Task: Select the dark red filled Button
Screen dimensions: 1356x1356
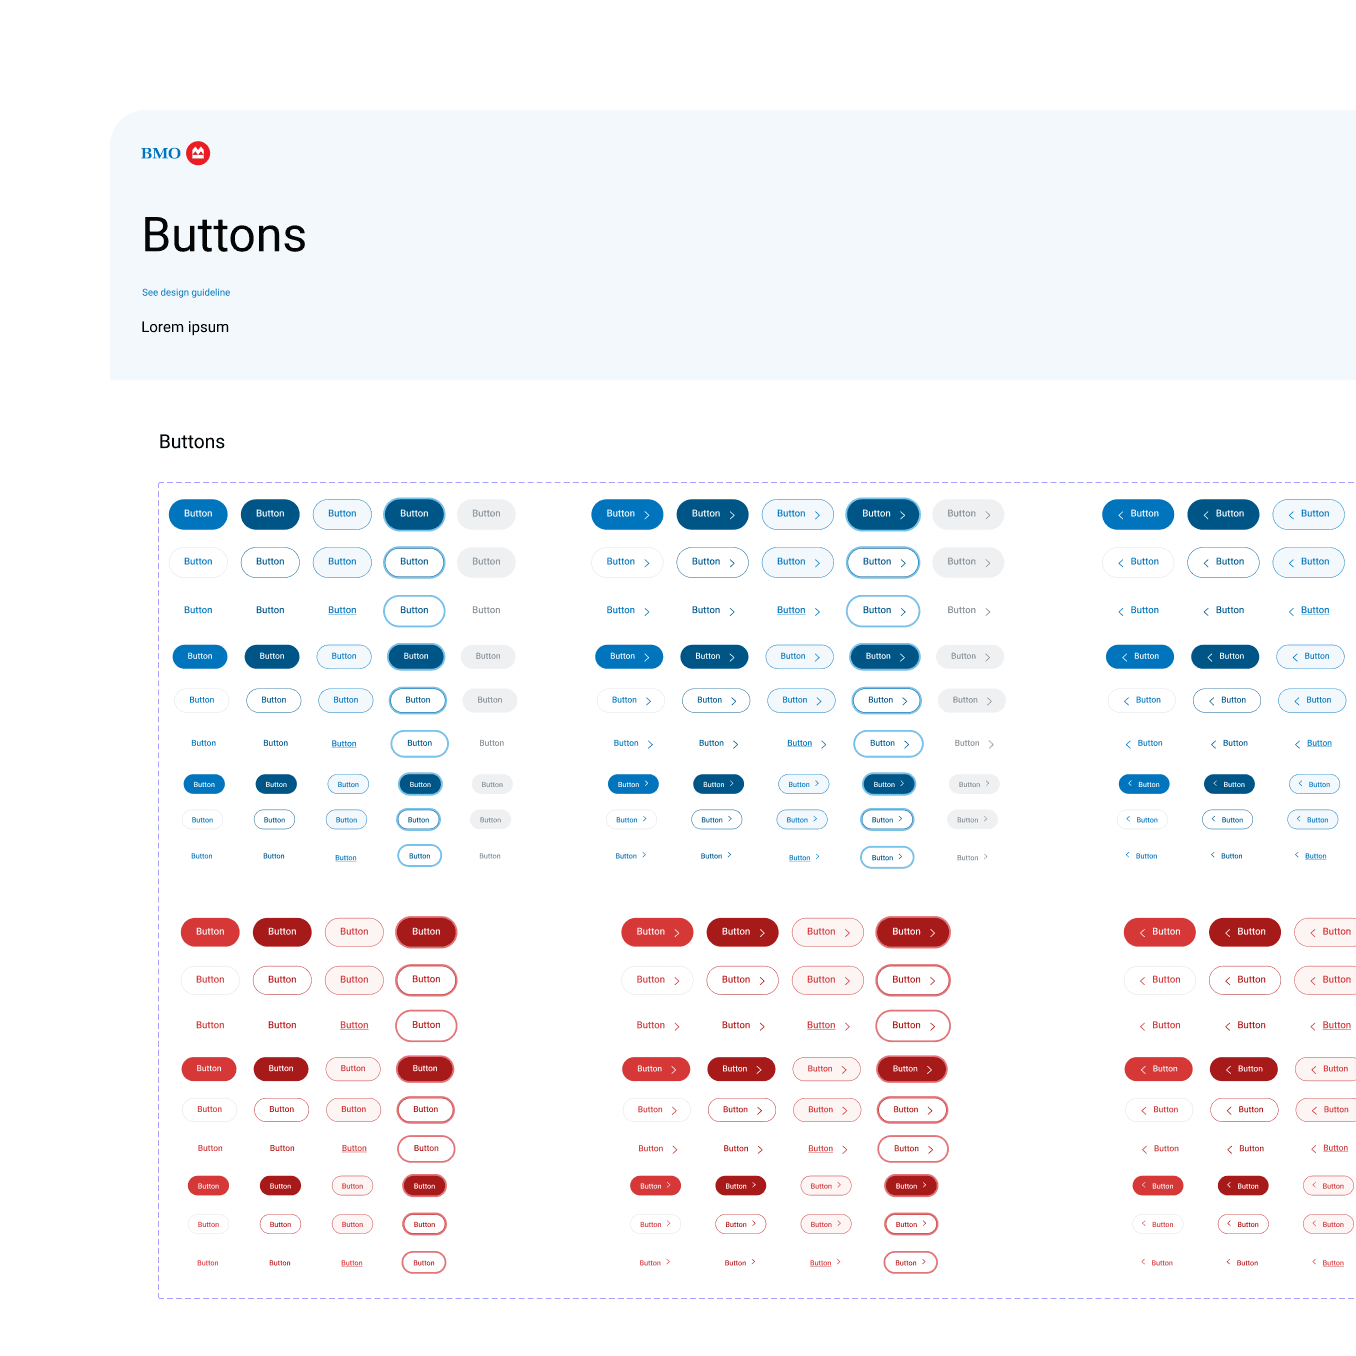Action: (282, 932)
